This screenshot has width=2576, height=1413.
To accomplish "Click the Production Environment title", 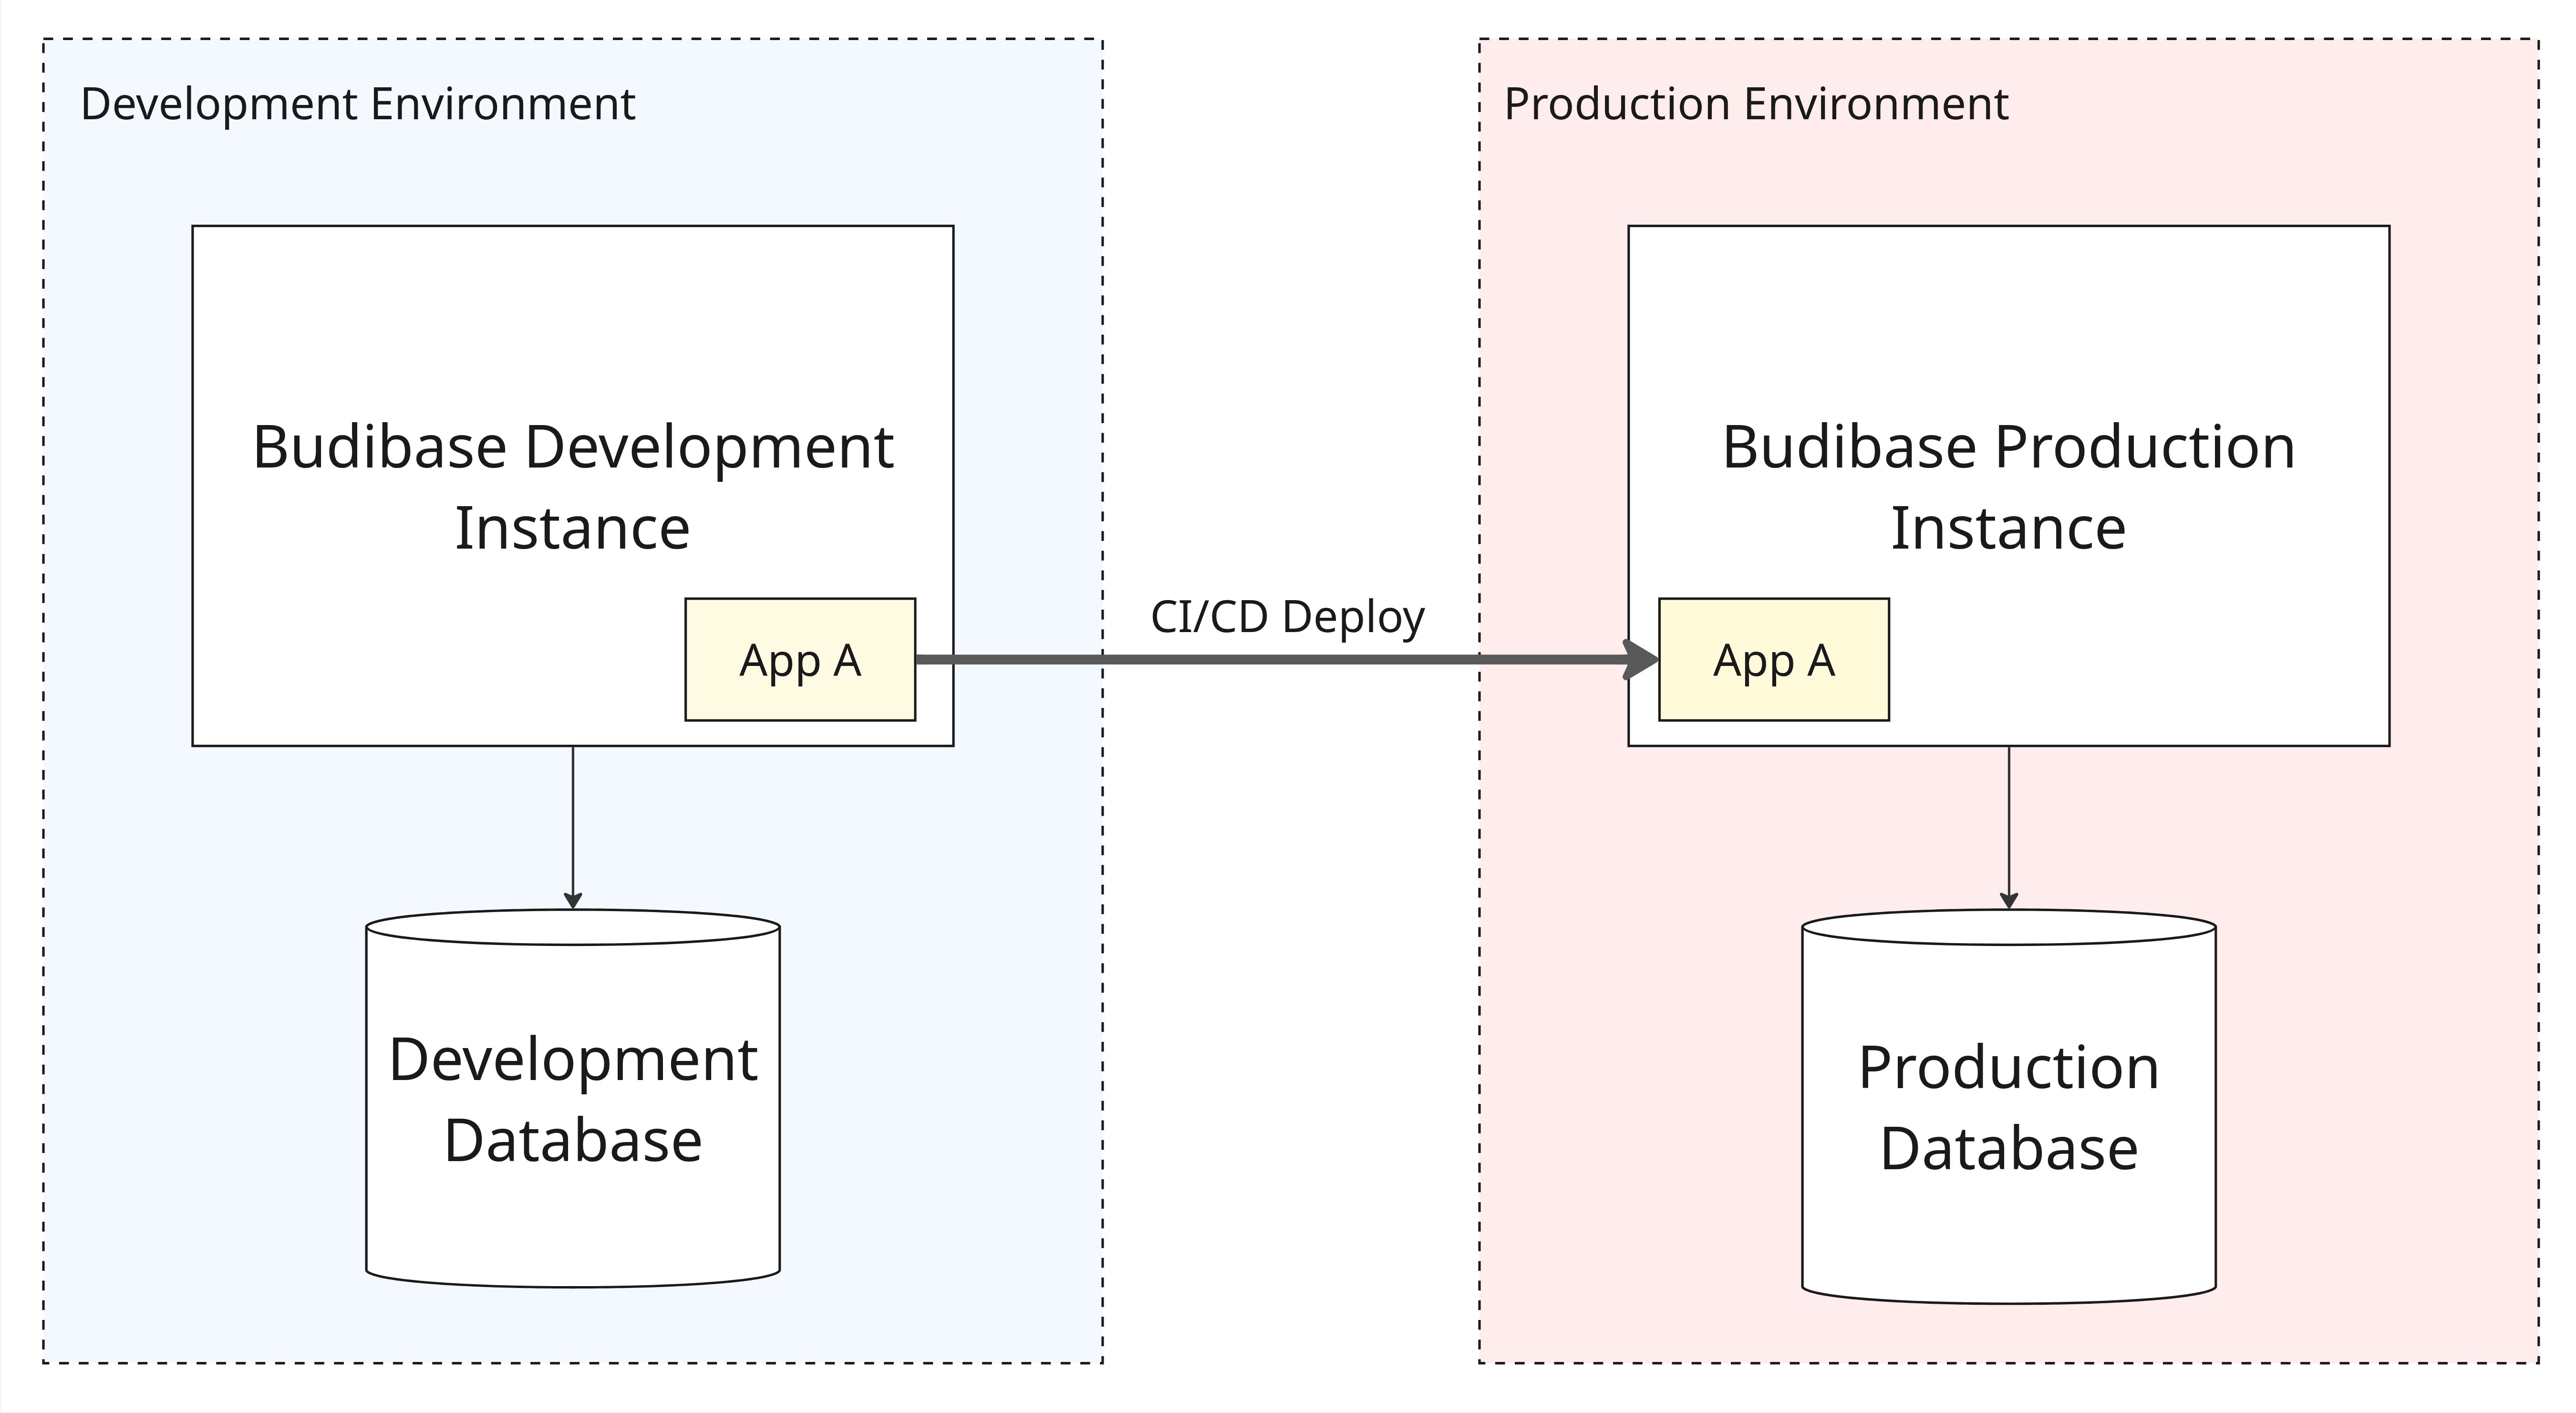I will tap(1756, 104).
